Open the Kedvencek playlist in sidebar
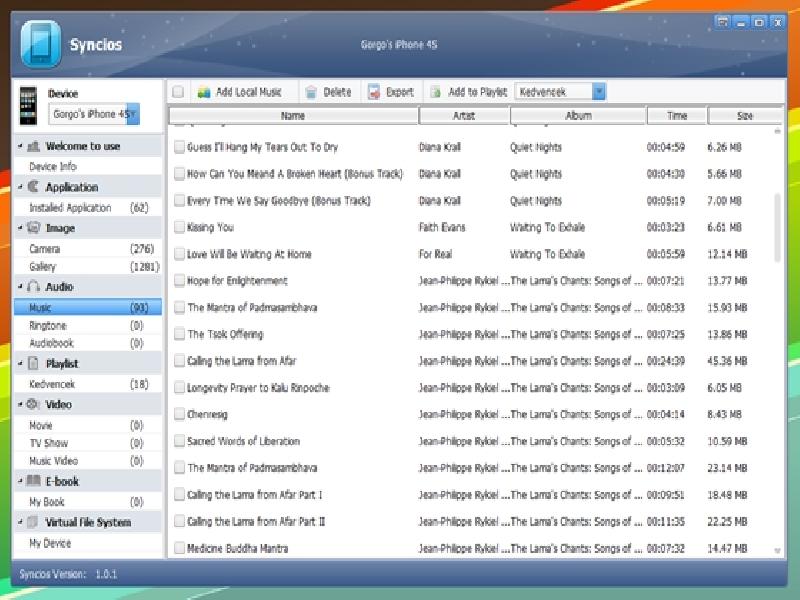This screenshot has height=600, width=800. click(x=88, y=384)
